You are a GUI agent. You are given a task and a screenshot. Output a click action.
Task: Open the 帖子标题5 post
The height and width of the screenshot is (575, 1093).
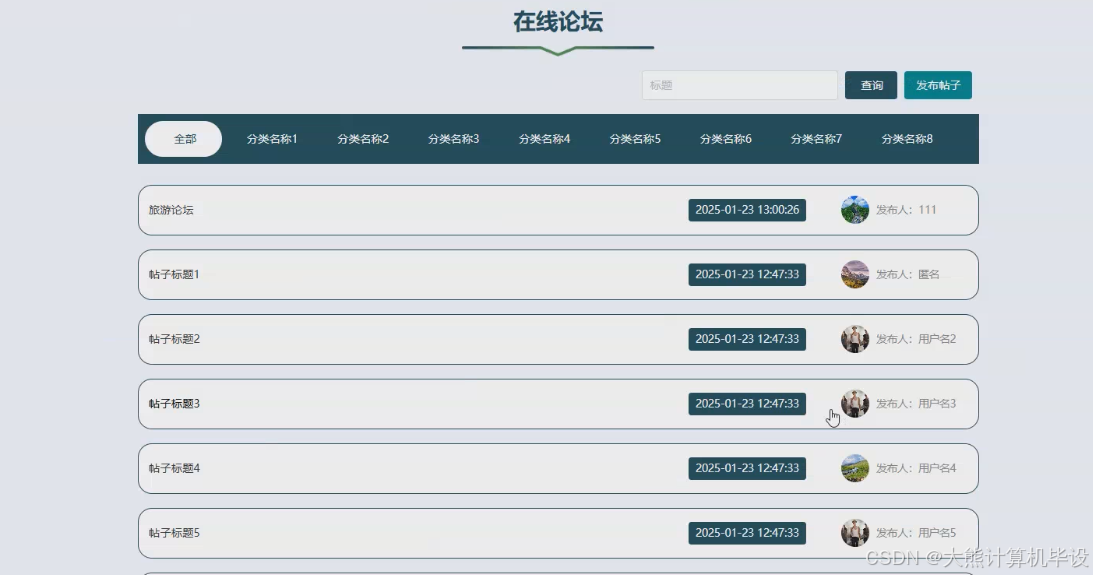pyautogui.click(x=558, y=533)
